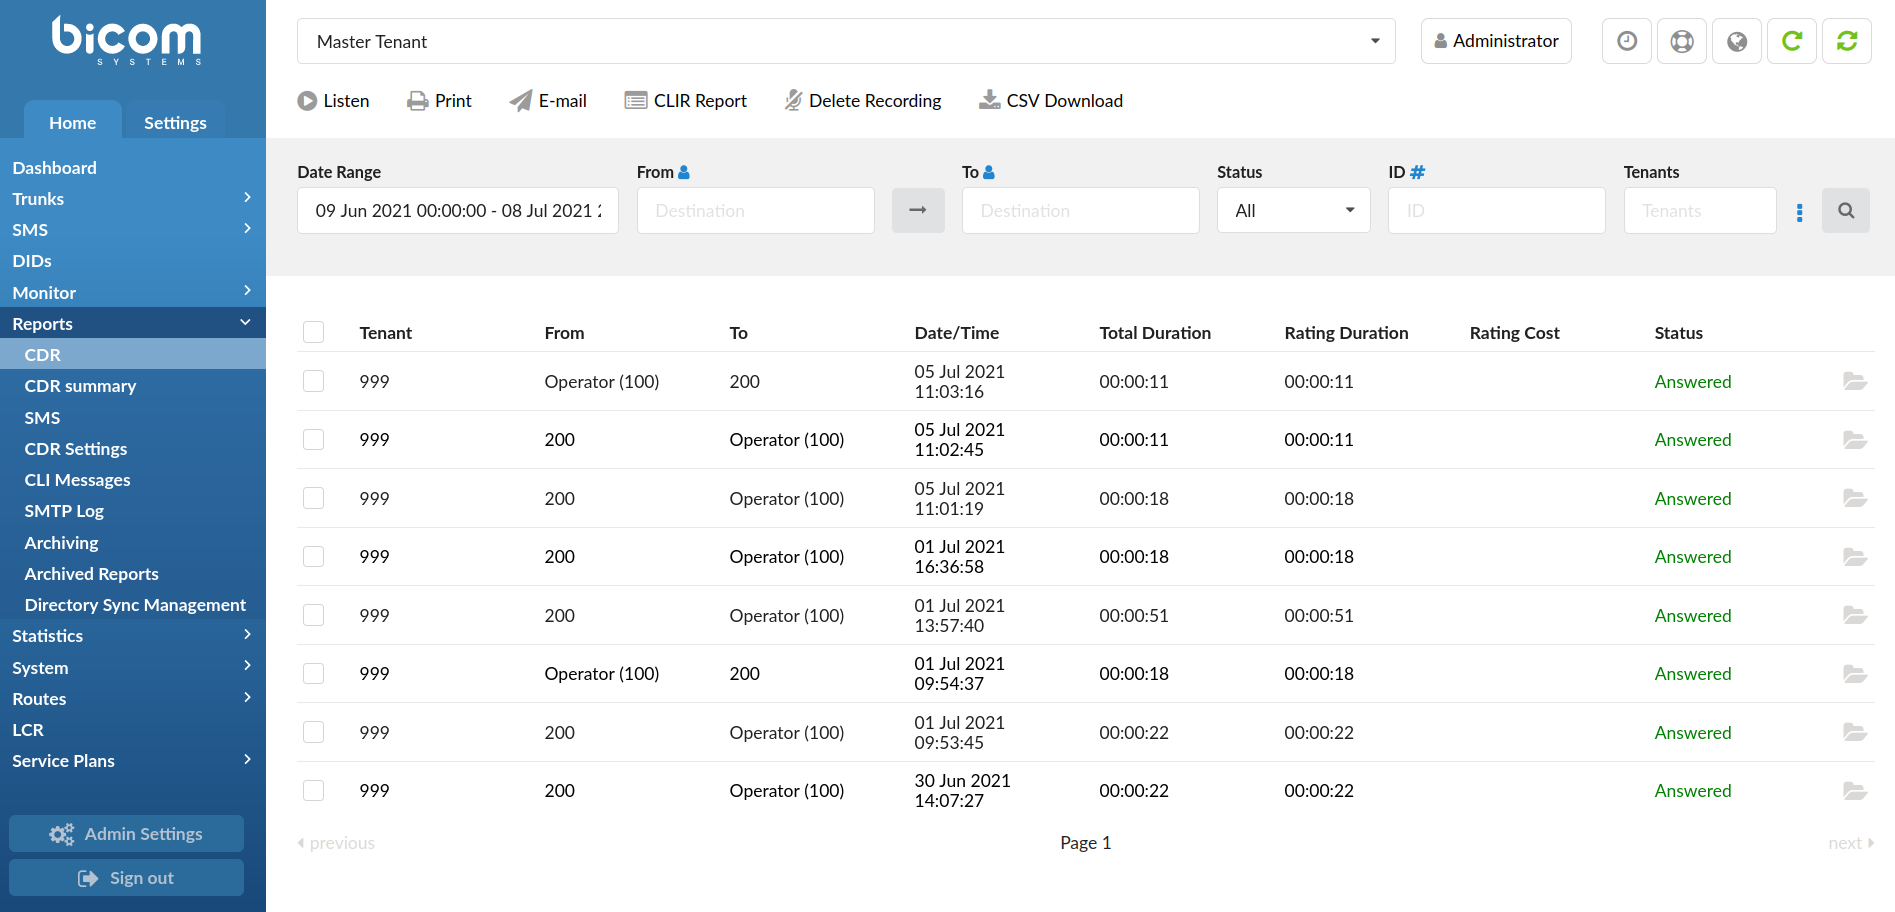The image size is (1895, 912).
Task: Open the Status filter dropdown
Action: [x=1293, y=210]
